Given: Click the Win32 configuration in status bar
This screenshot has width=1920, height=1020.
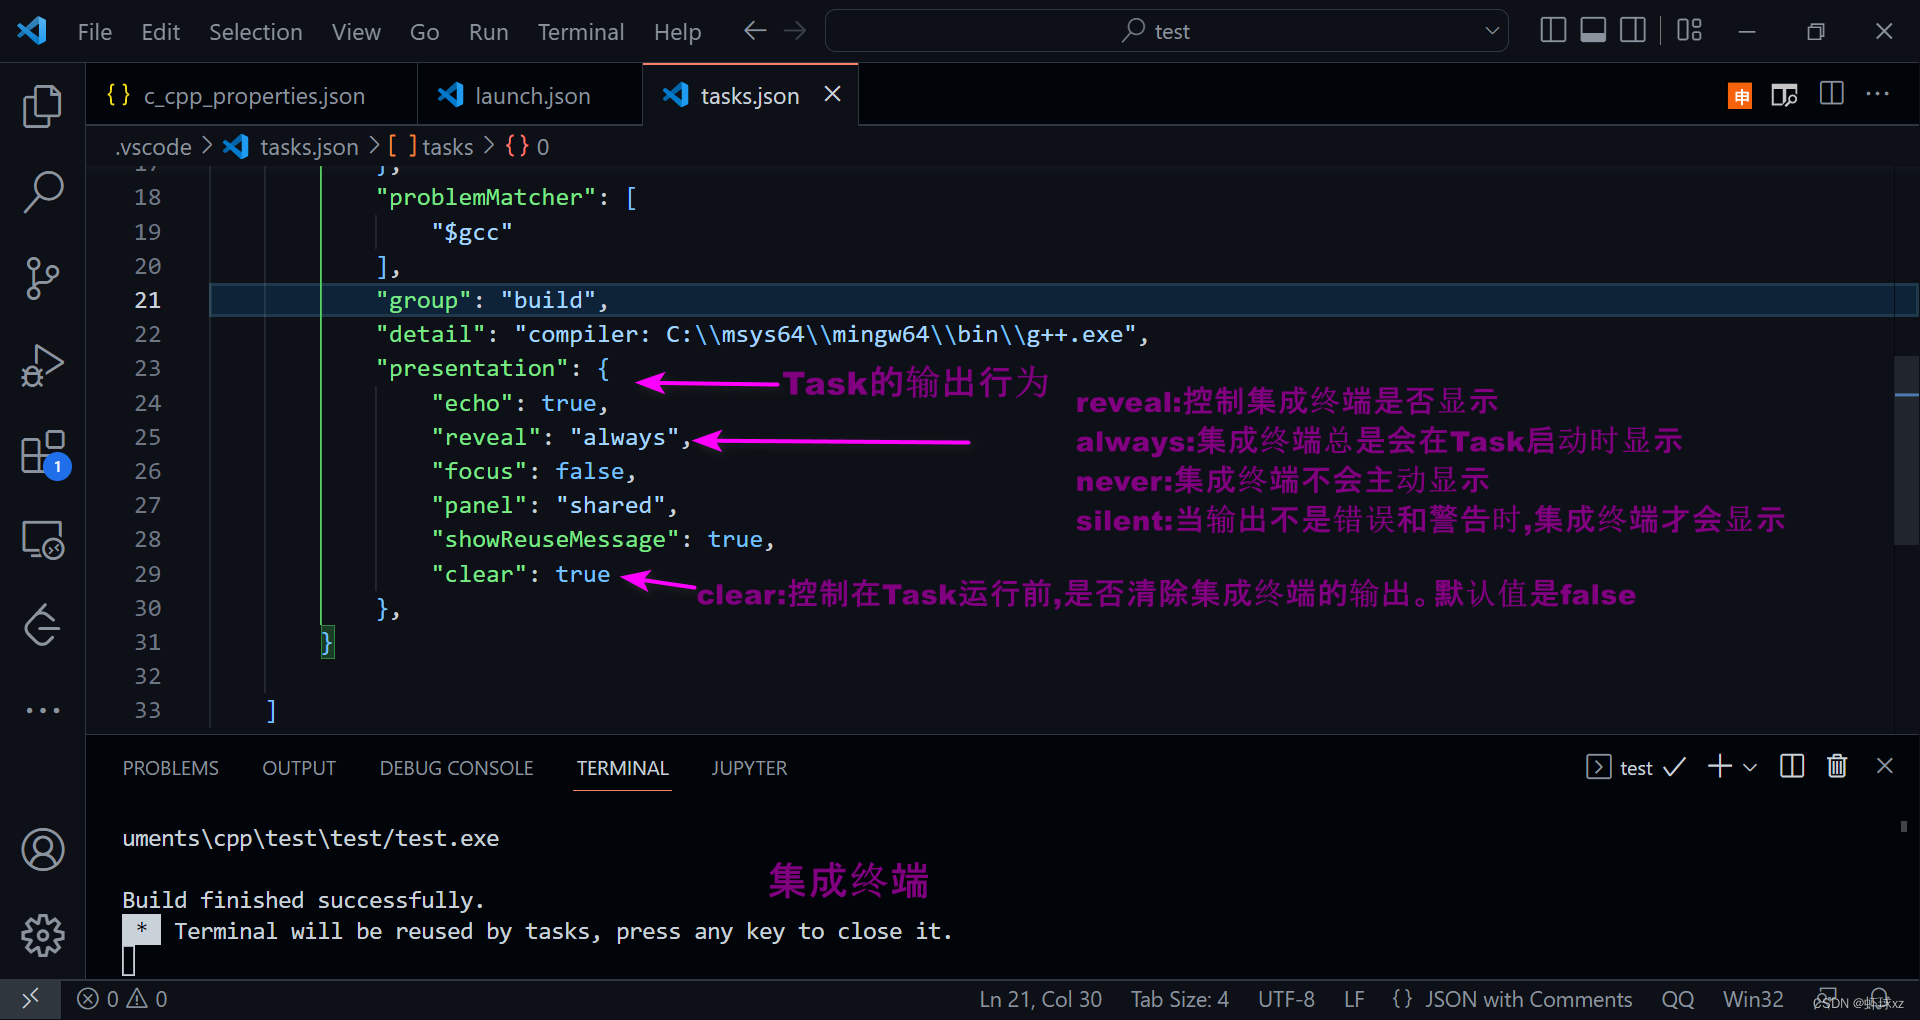Looking at the screenshot, I should pos(1753,999).
